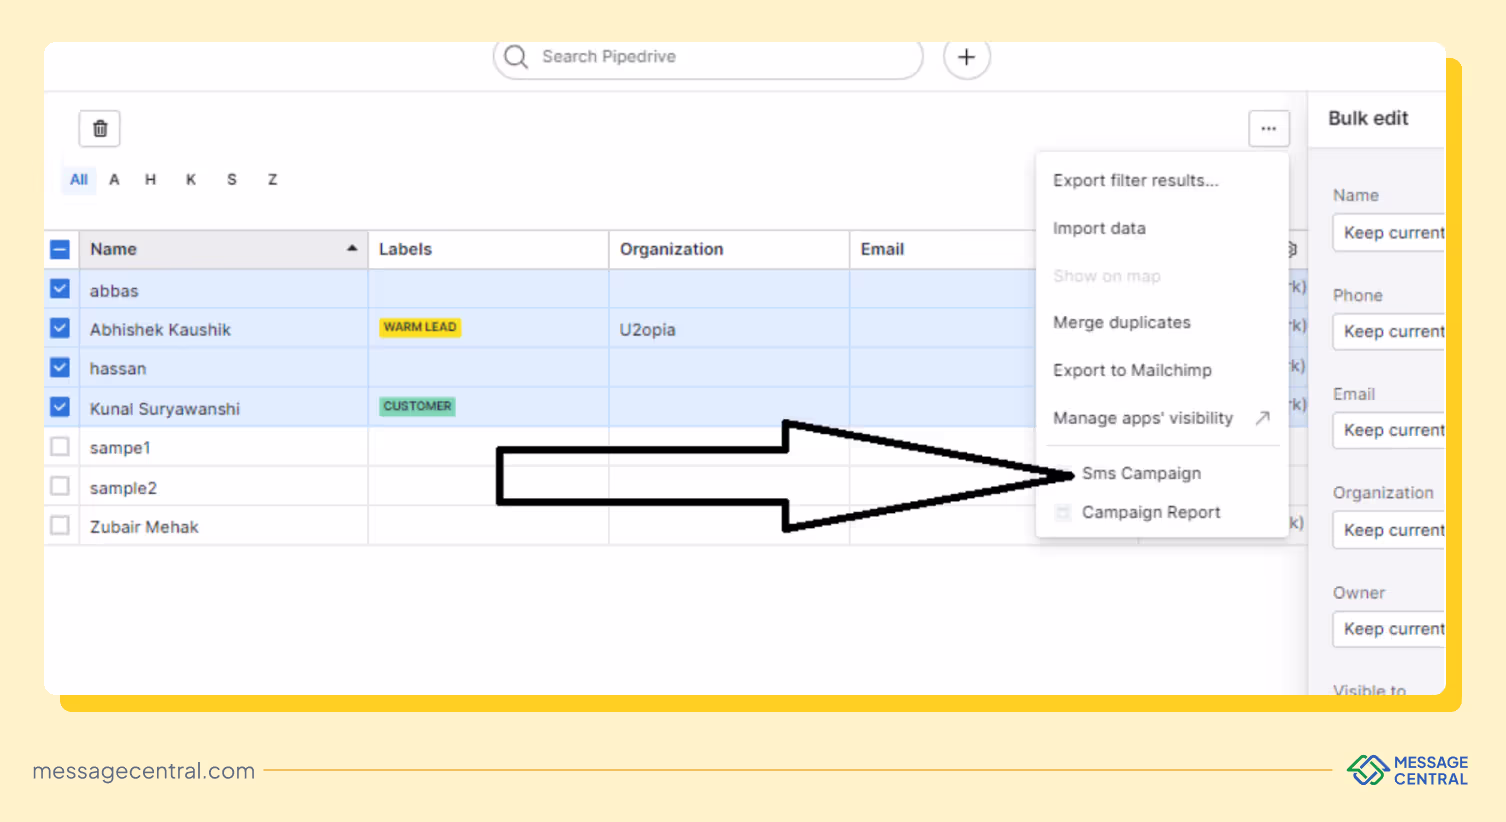Open the Owner Keep current dropdown
Viewport: 1506px width, 822px height.
1389,628
